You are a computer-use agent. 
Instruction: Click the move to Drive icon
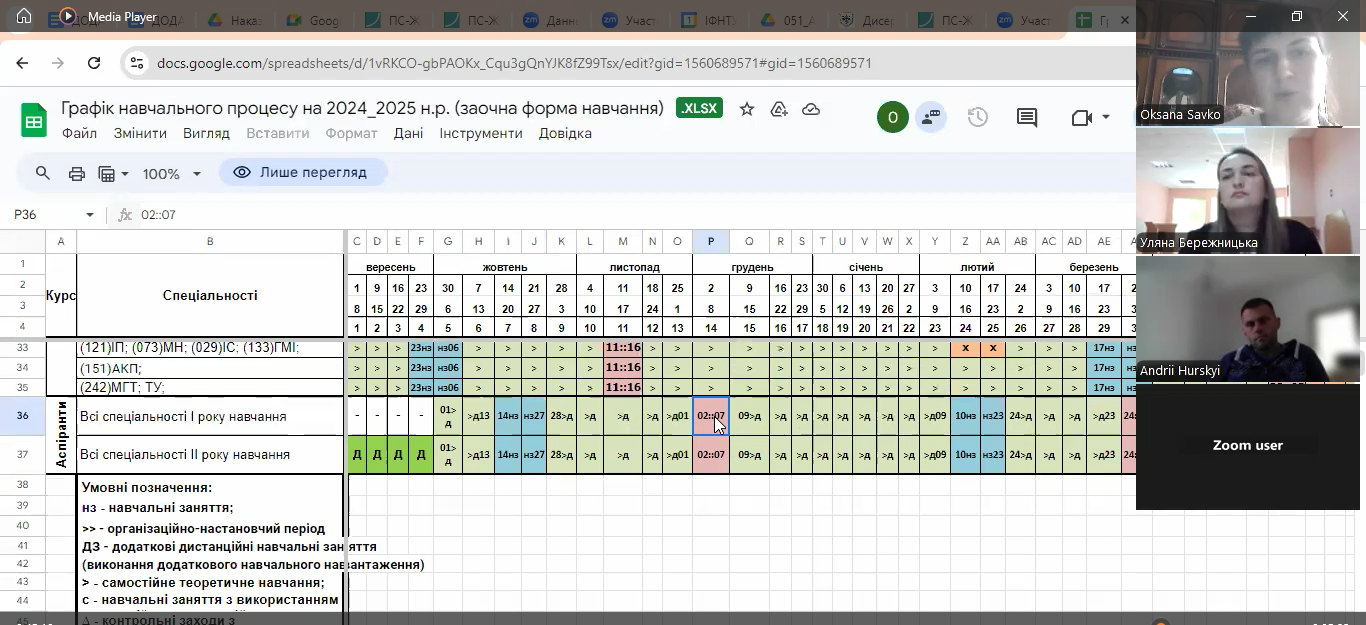779,109
